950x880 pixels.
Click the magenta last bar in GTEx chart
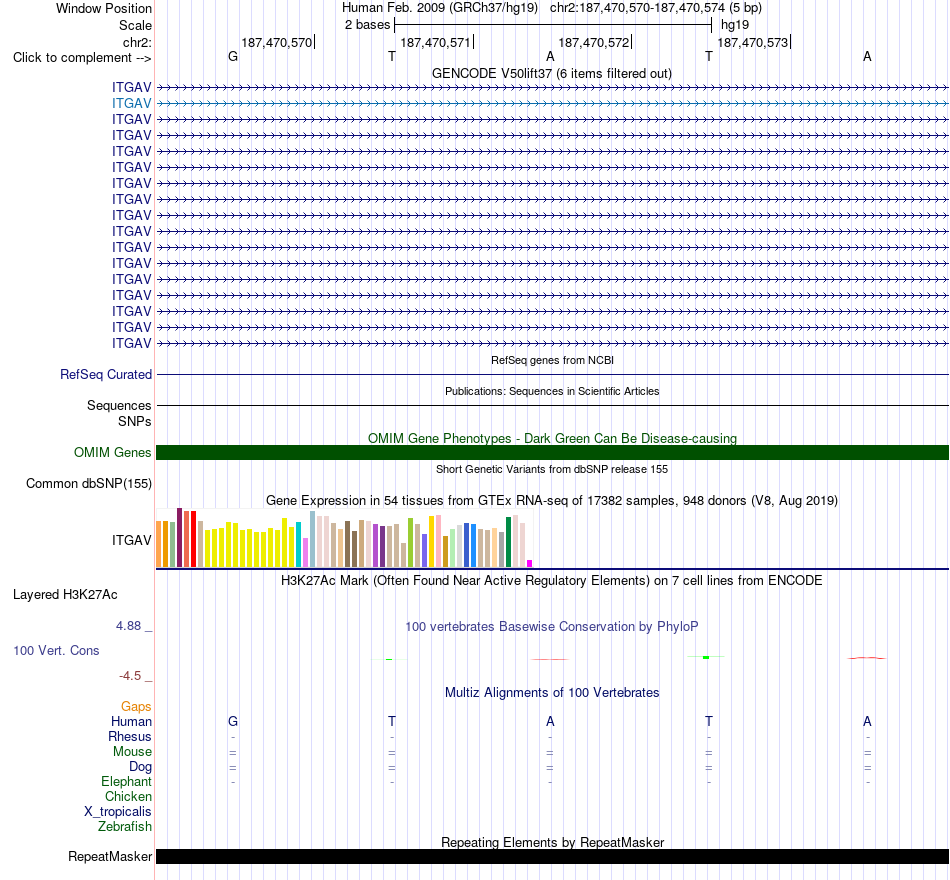(530, 564)
